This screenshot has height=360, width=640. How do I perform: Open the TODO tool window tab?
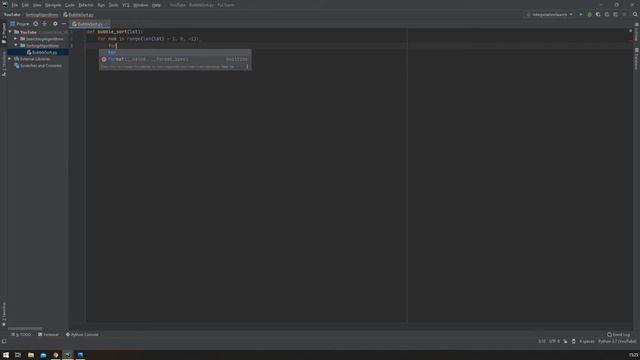pyautogui.click(x=21, y=335)
